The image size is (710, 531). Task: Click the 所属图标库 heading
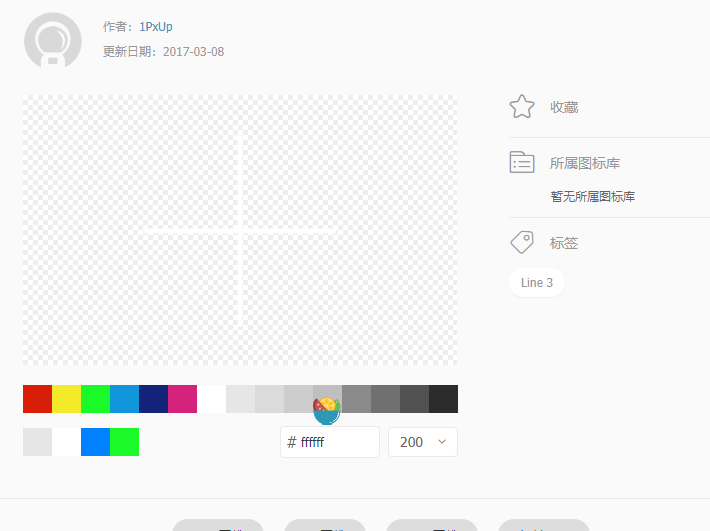pos(585,163)
